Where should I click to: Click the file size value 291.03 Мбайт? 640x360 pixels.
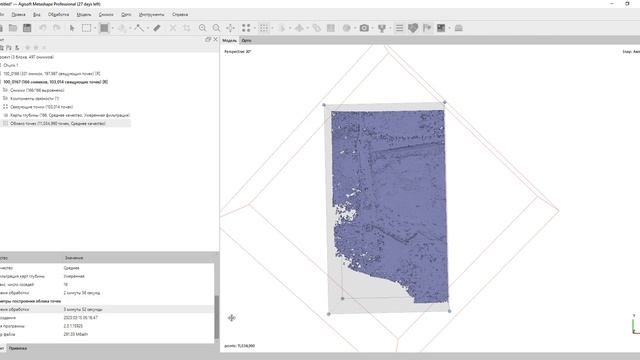76,334
